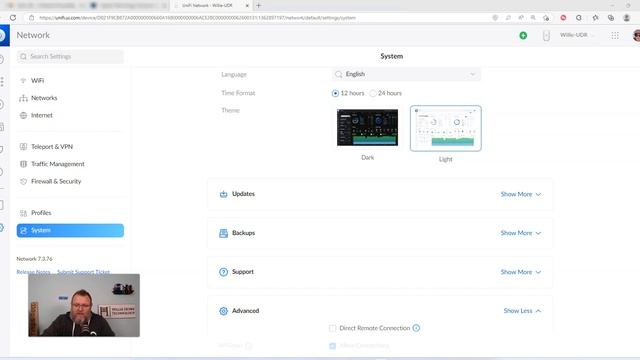Click the browser collections icon
Viewport: 640px width, 360px height.
(611, 18)
